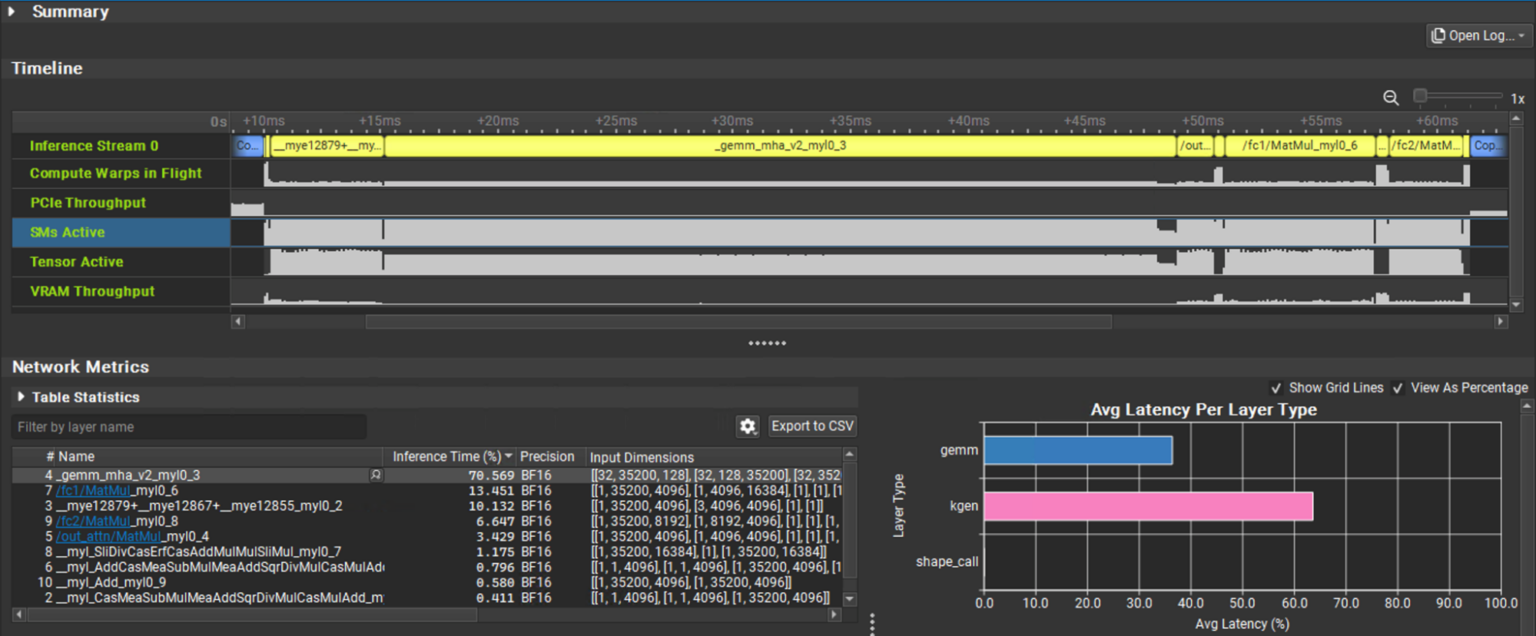This screenshot has height=636, width=1536.
Task: Uncheck Show Grid Lines
Action: pyautogui.click(x=1277, y=387)
